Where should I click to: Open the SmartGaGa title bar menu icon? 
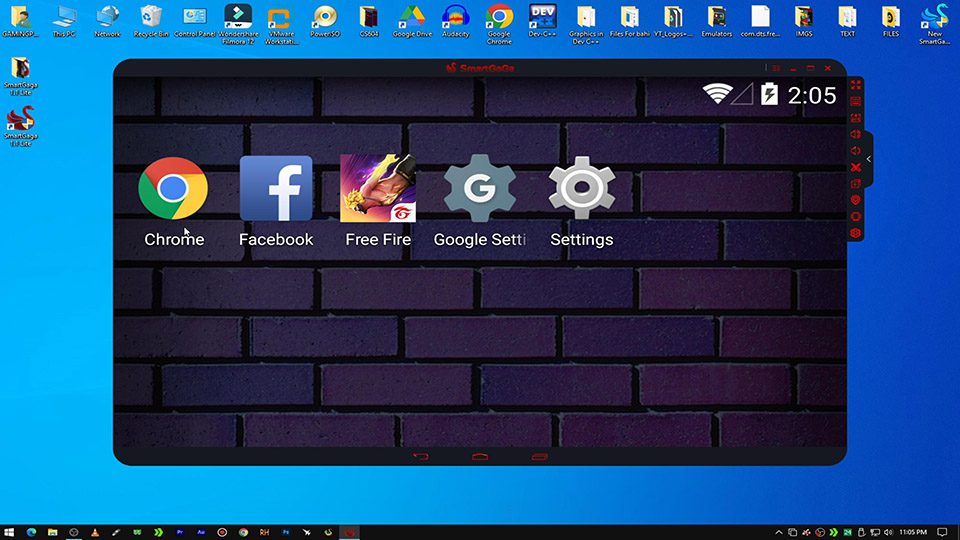click(776, 68)
